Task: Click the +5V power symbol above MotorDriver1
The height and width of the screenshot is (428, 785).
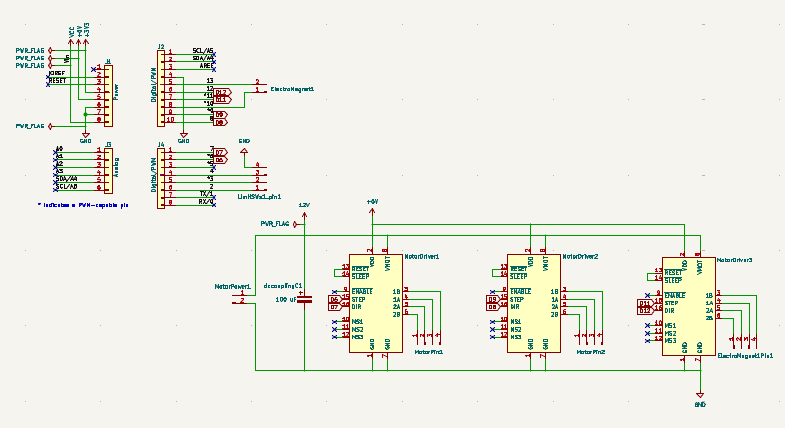Action: (372, 202)
